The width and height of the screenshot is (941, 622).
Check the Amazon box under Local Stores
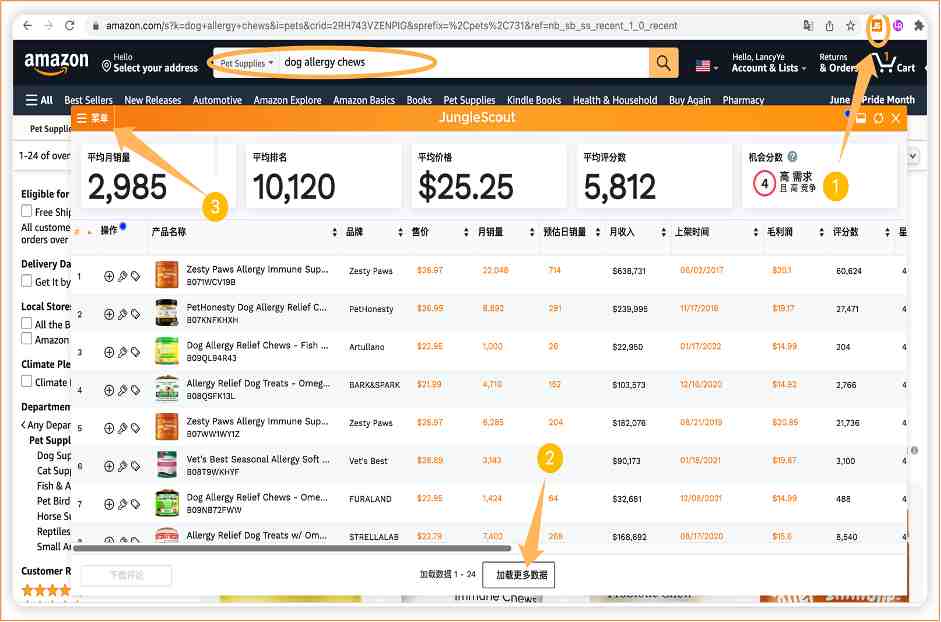(26, 339)
